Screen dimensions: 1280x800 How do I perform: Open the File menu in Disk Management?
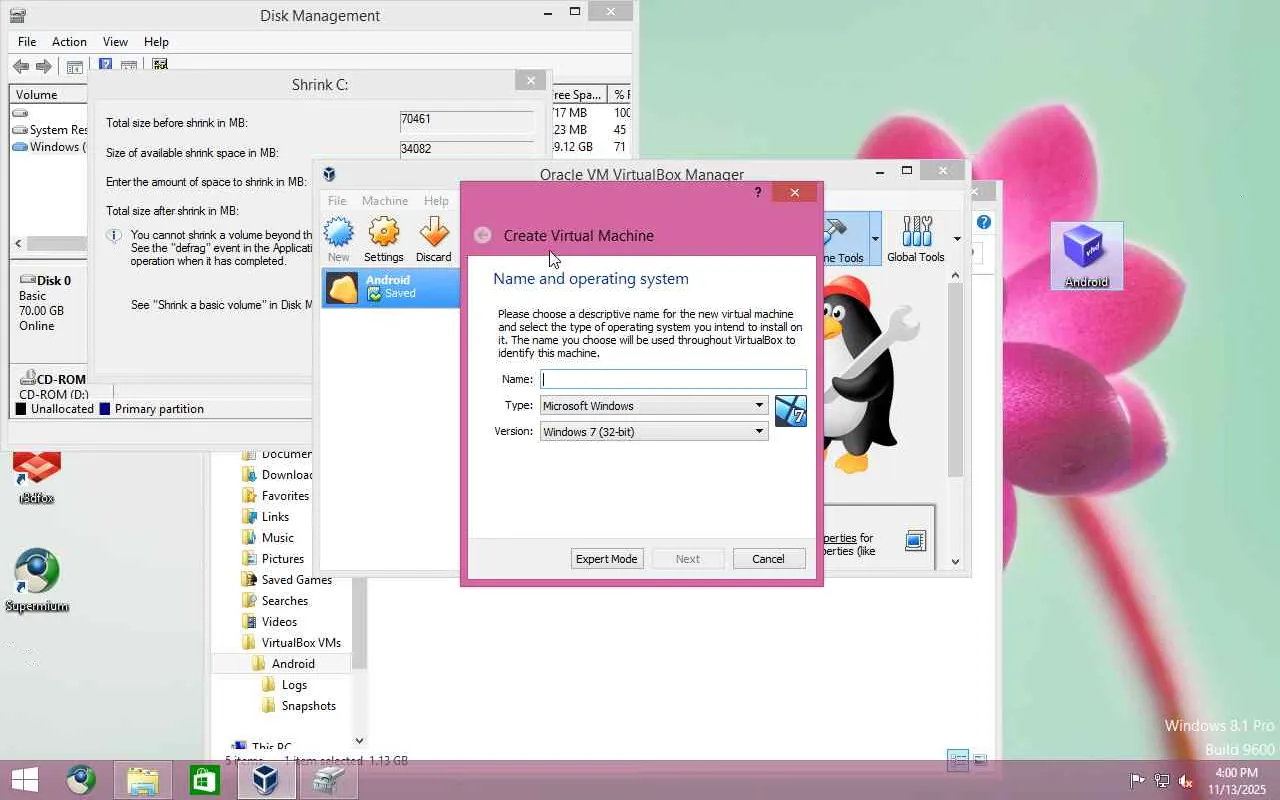coord(27,42)
